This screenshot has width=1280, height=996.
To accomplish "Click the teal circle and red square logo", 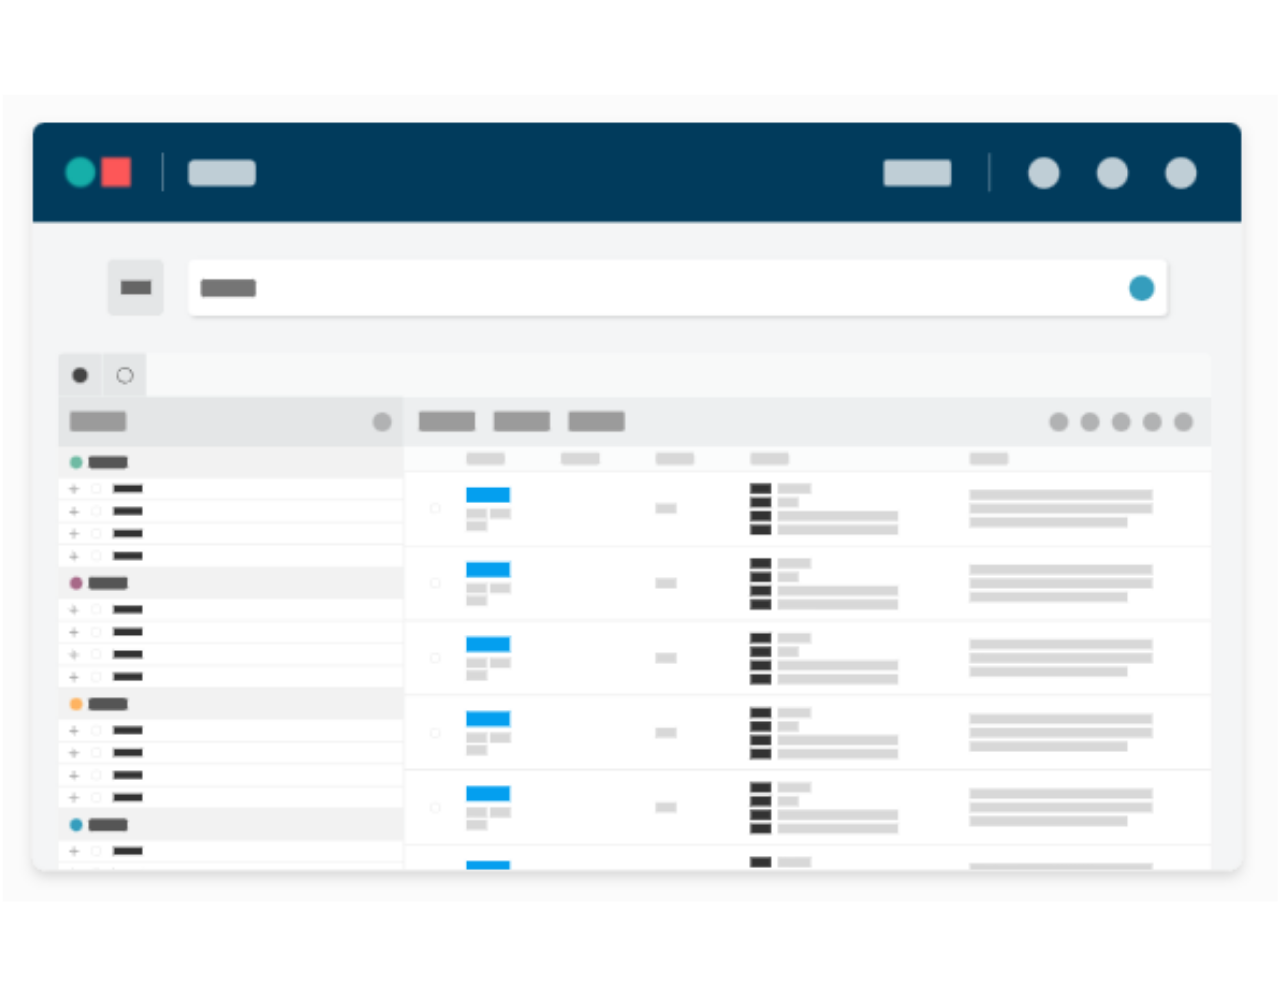I will tap(98, 172).
